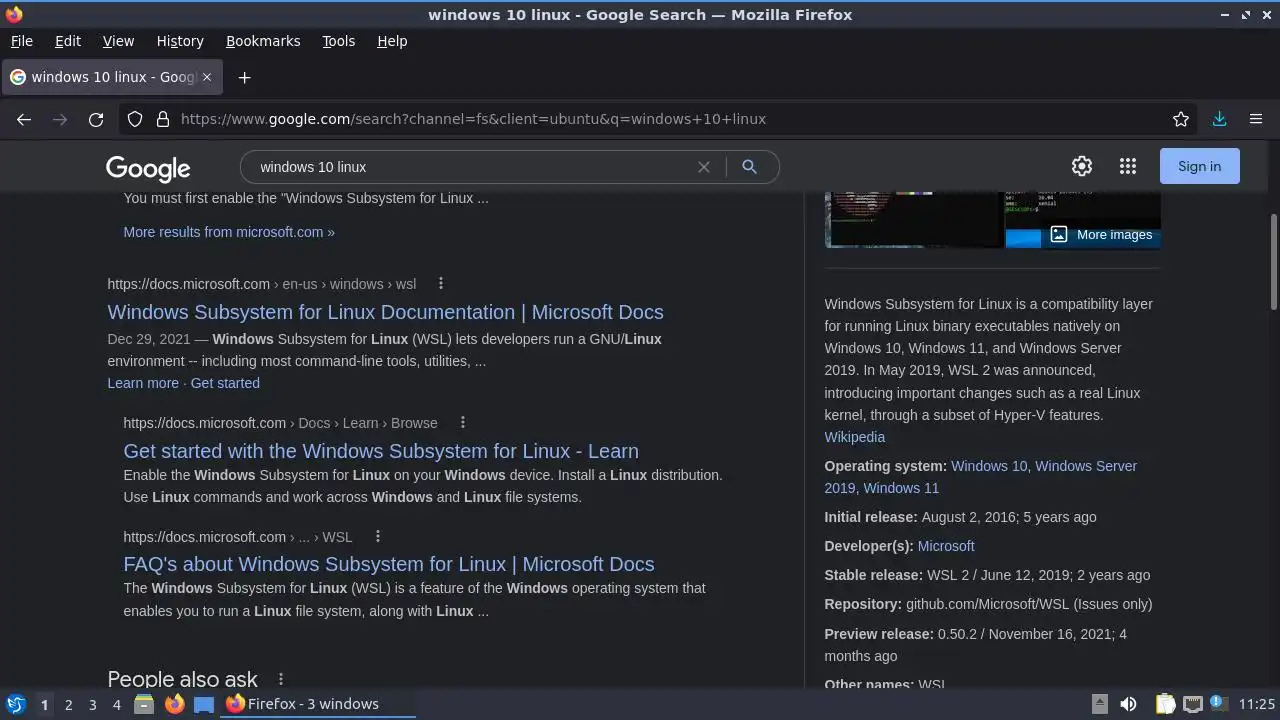The image size is (1280, 720).
Task: Reload the current page
Action: (x=96, y=119)
